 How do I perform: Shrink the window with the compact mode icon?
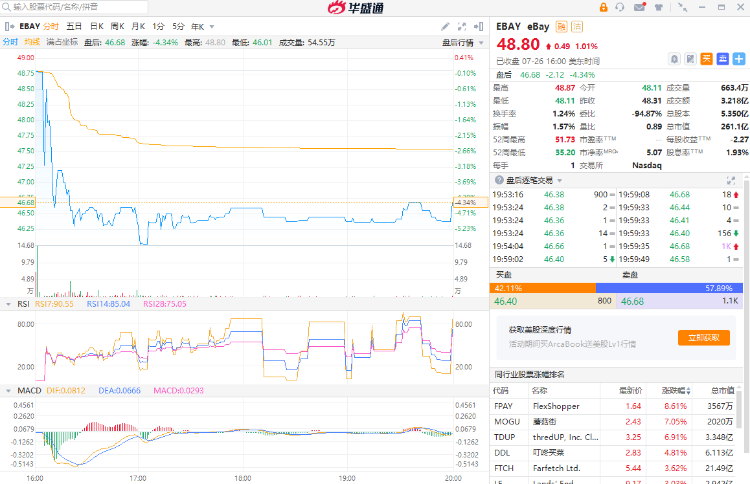click(x=683, y=7)
